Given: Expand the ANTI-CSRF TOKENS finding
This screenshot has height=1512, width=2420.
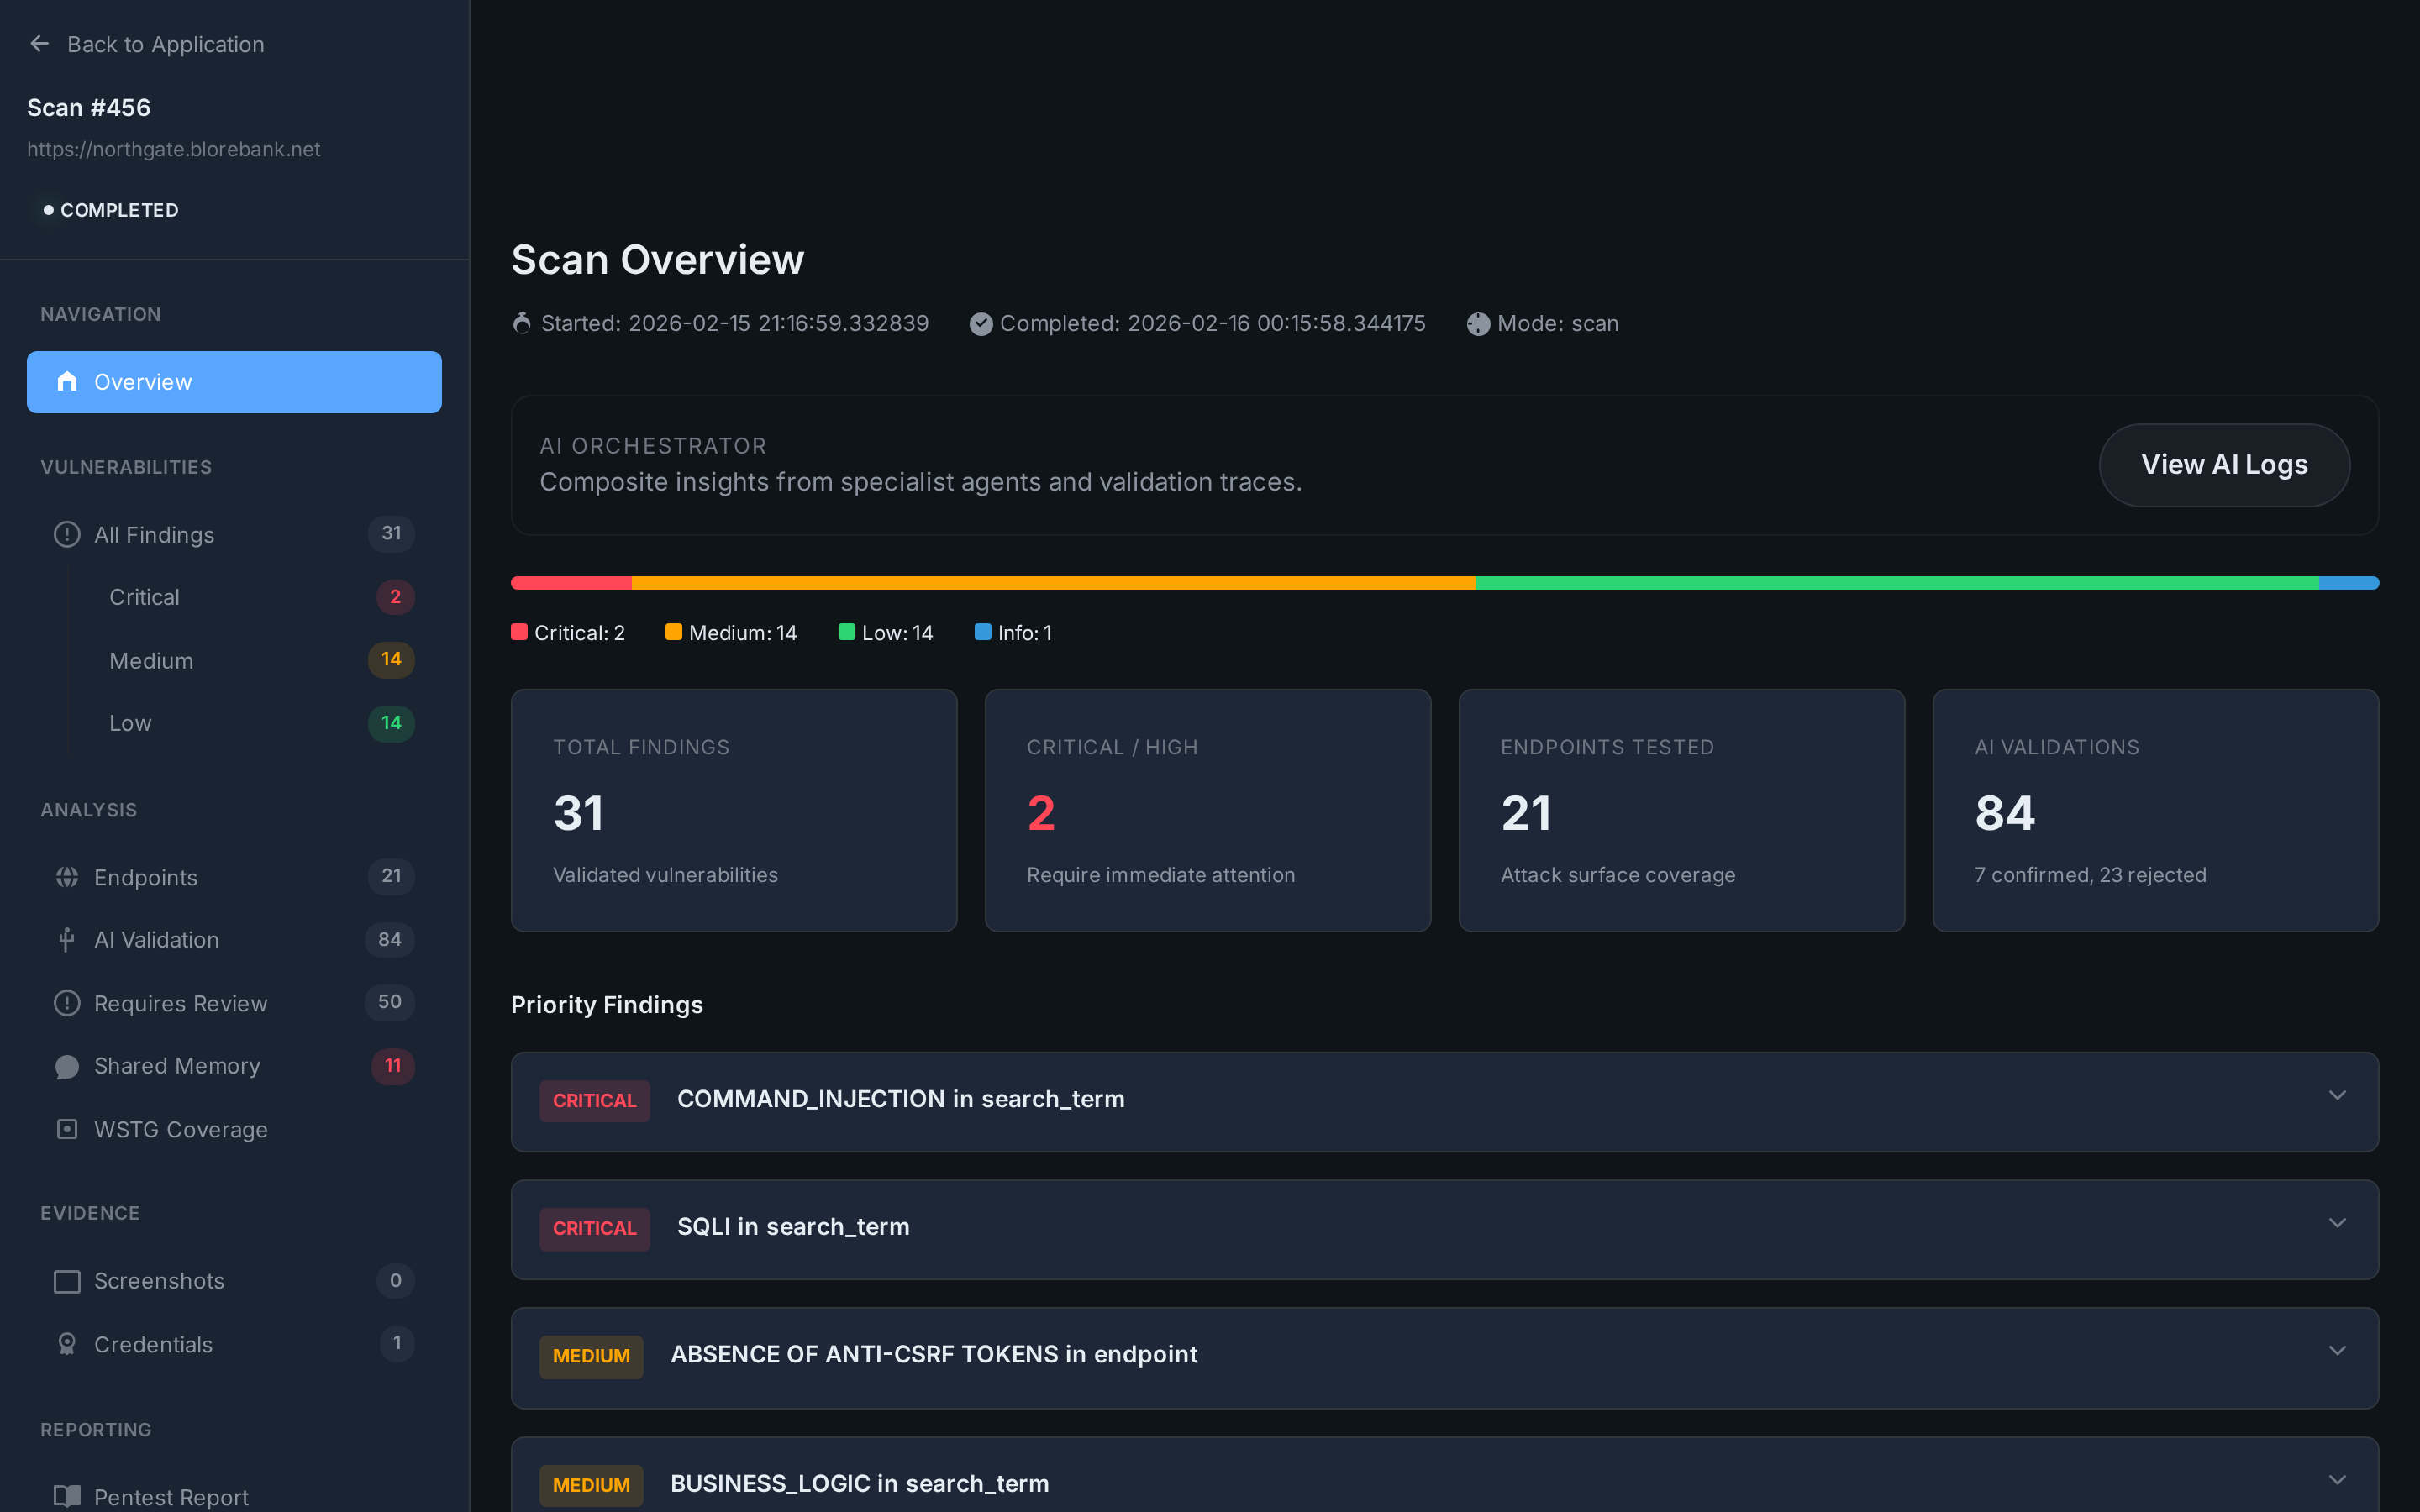Looking at the screenshot, I should [2337, 1350].
